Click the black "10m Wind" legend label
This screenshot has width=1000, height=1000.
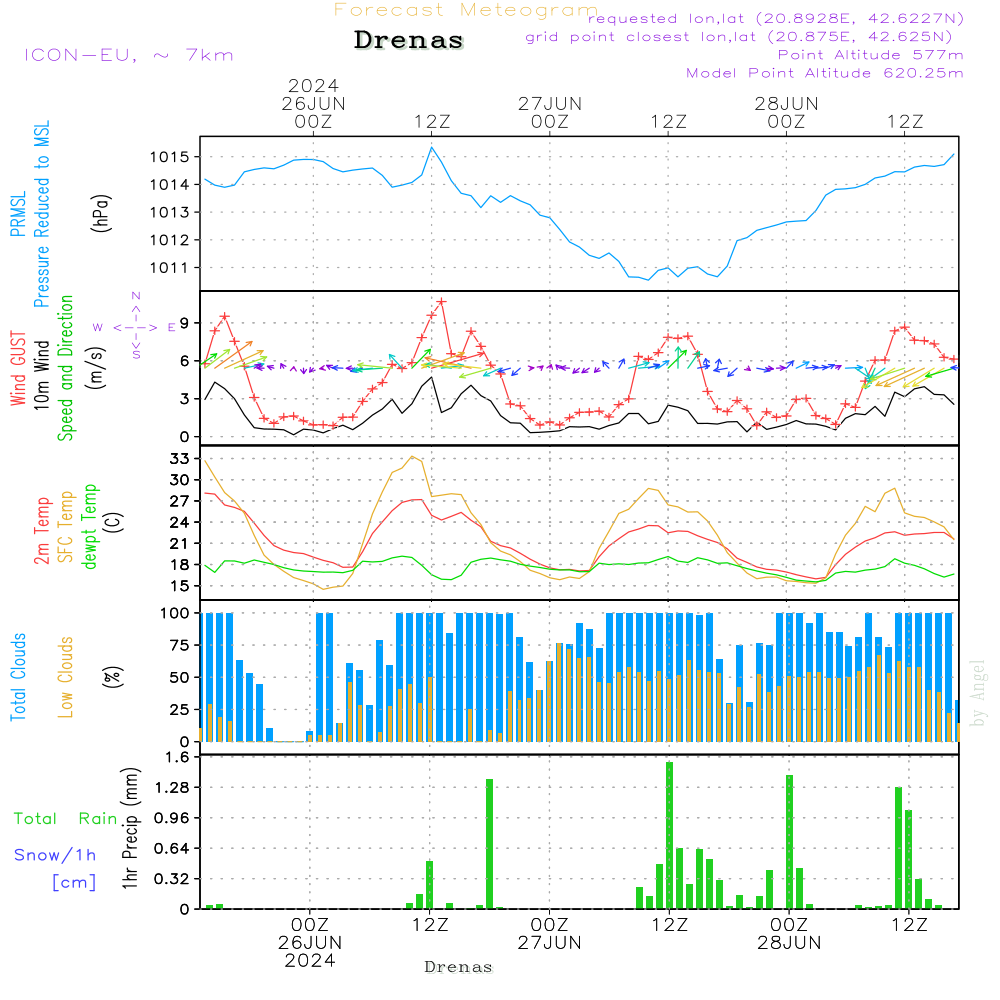(41, 375)
